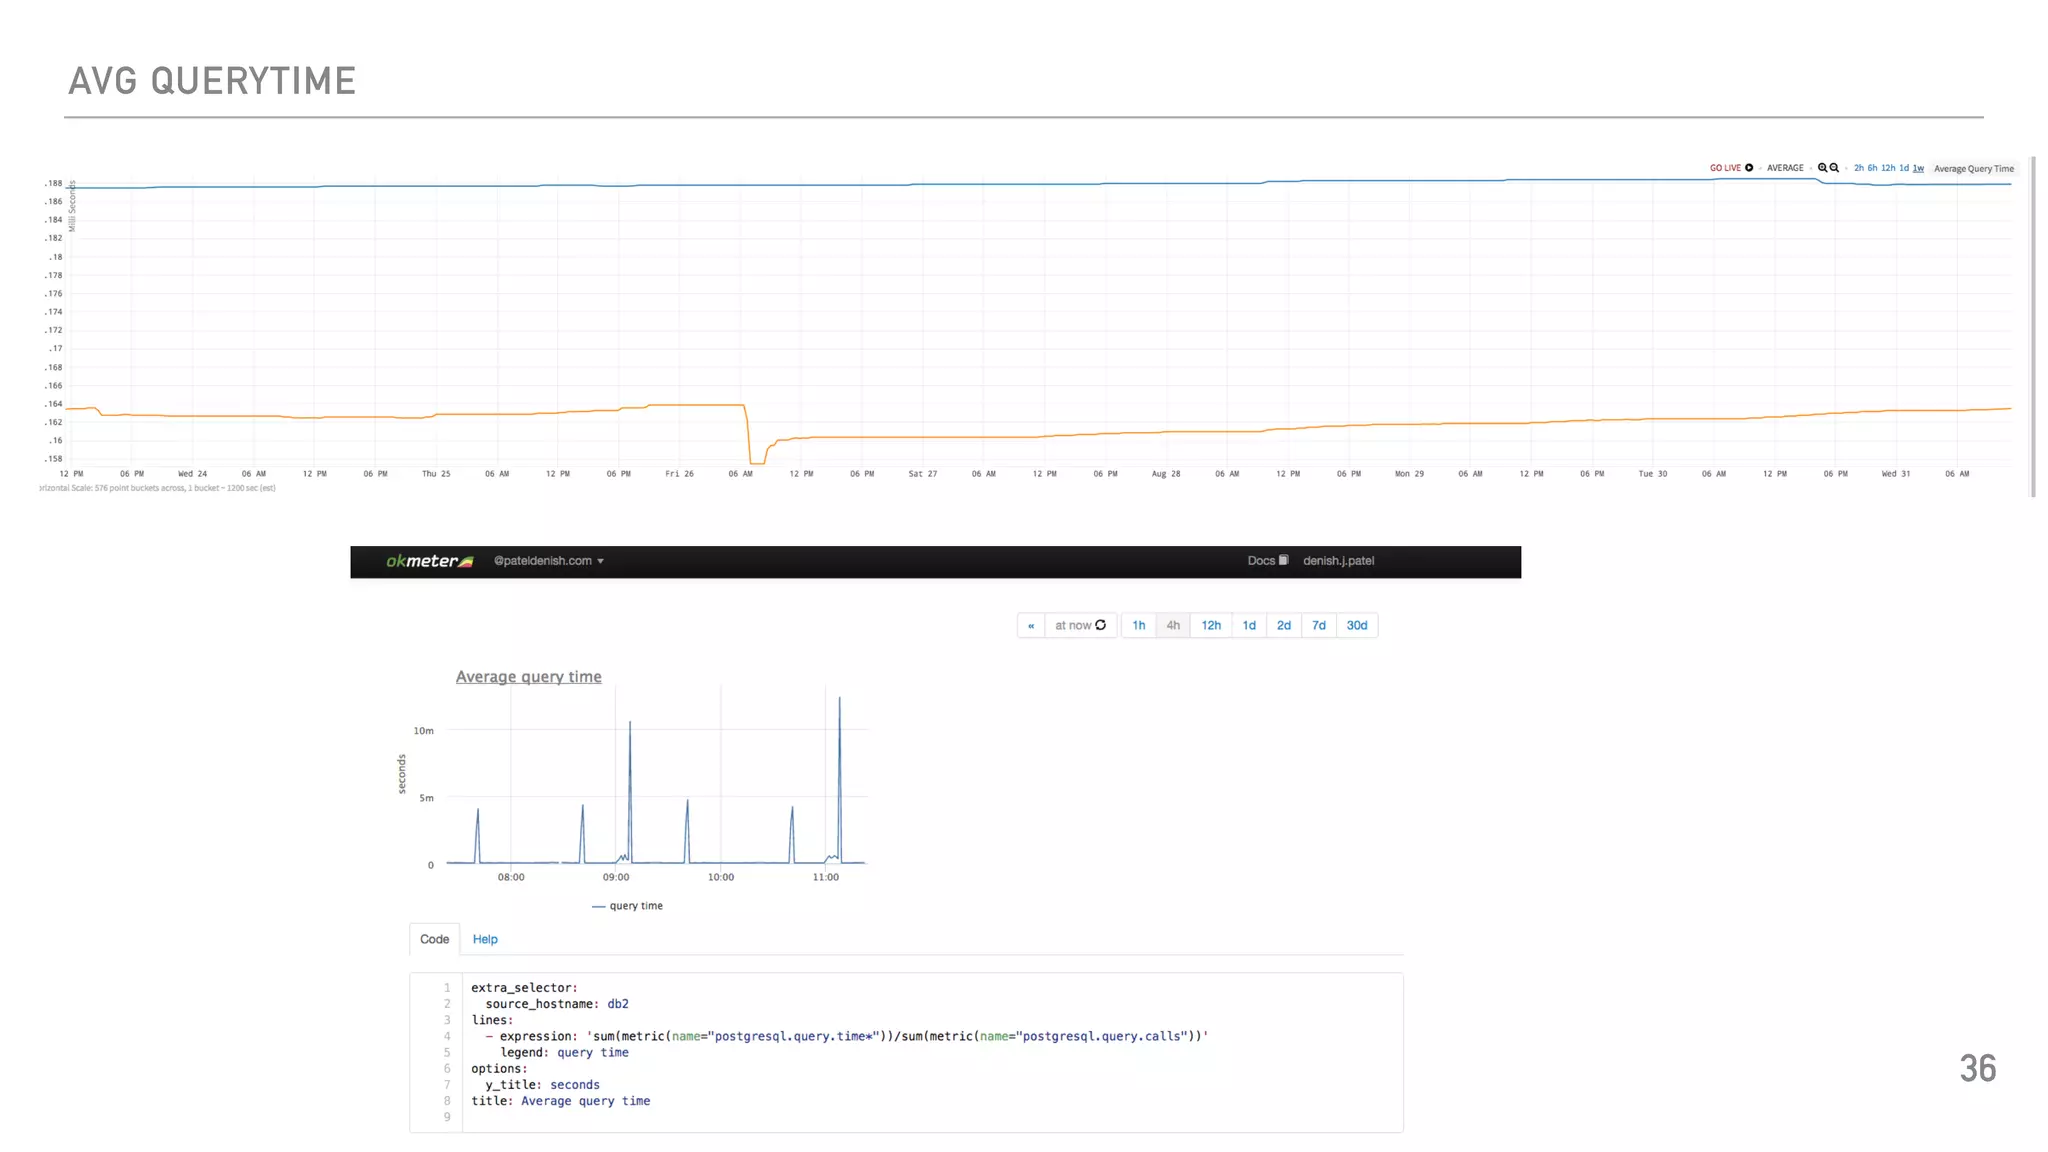Viewport: 2048px width, 1152px height.
Task: Click the query time legend entry
Action: tap(628, 906)
